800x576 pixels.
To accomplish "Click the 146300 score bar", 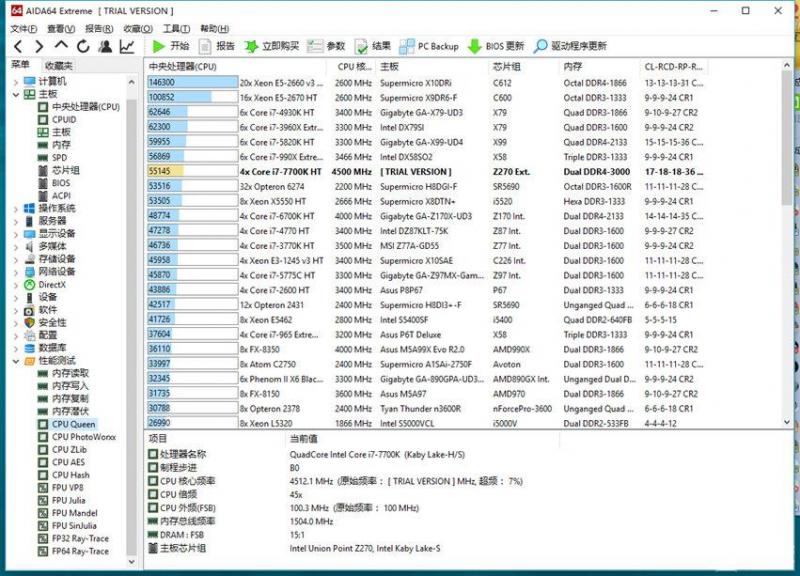I will pyautogui.click(x=192, y=83).
